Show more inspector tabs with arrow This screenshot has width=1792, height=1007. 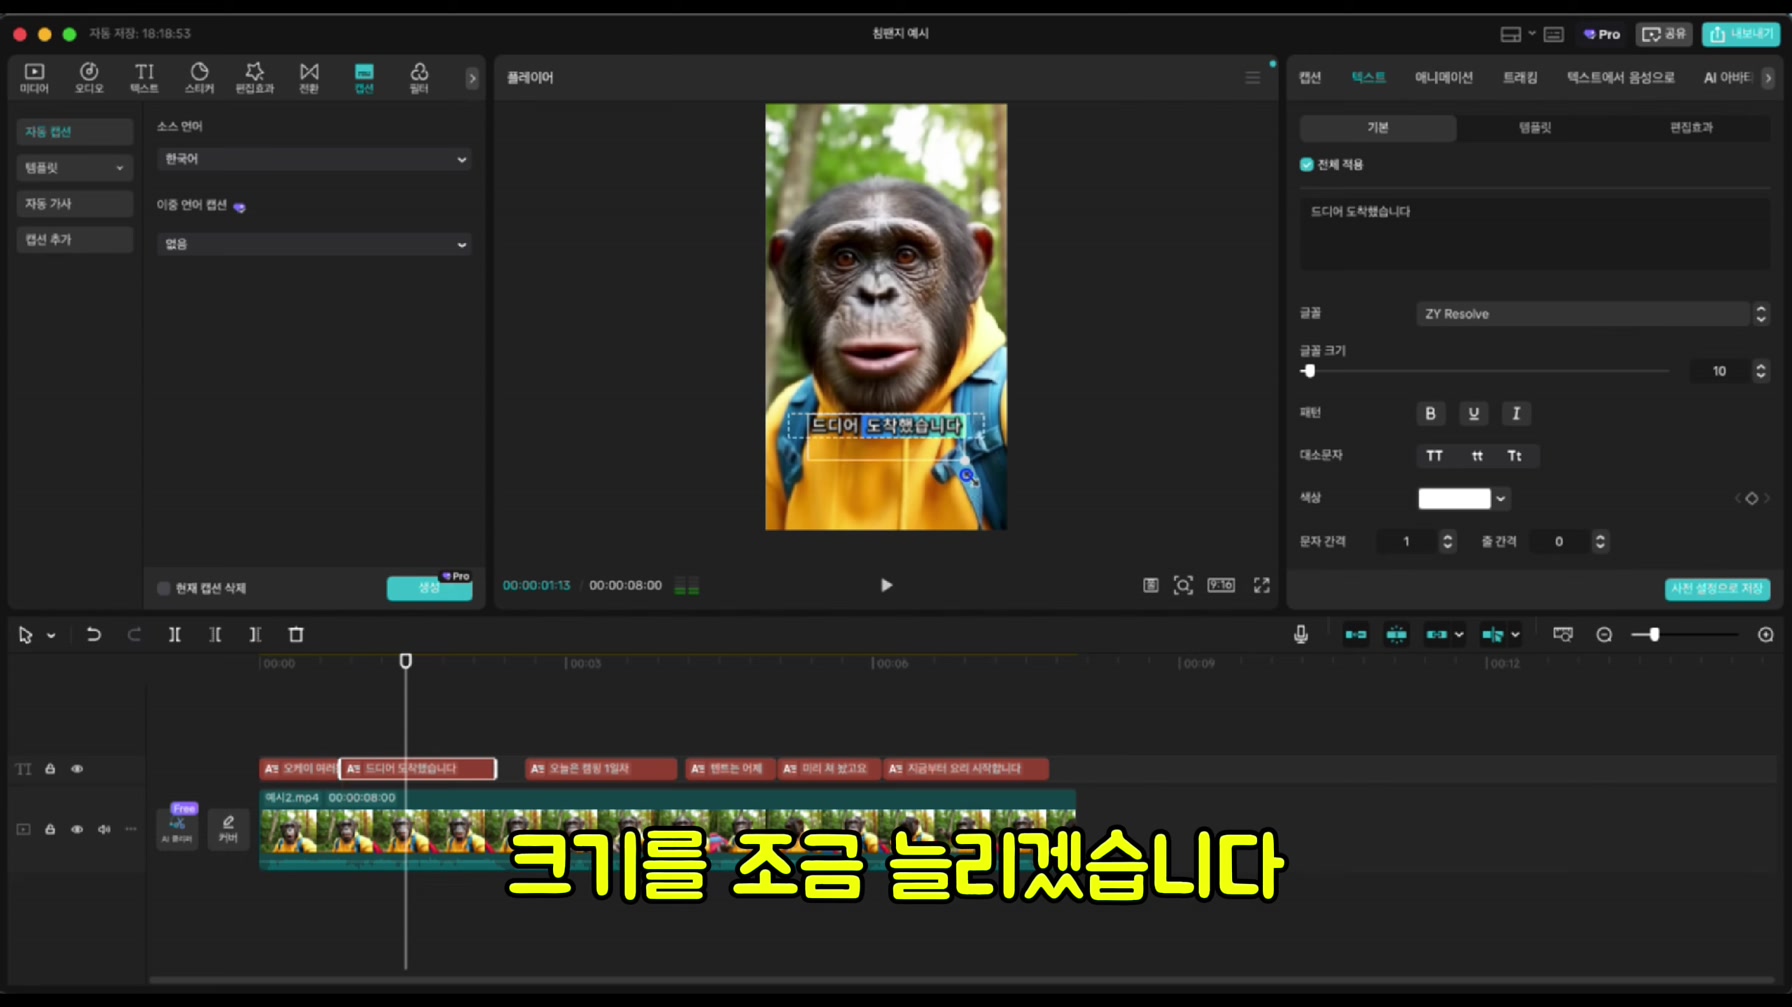[1767, 78]
